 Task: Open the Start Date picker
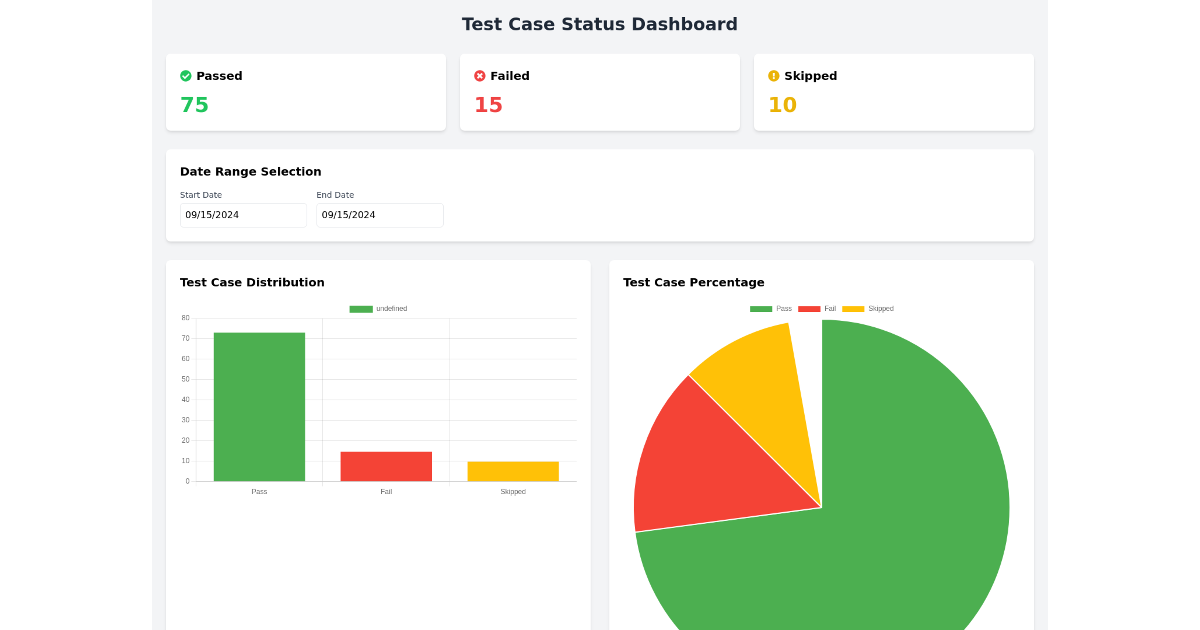point(243,215)
